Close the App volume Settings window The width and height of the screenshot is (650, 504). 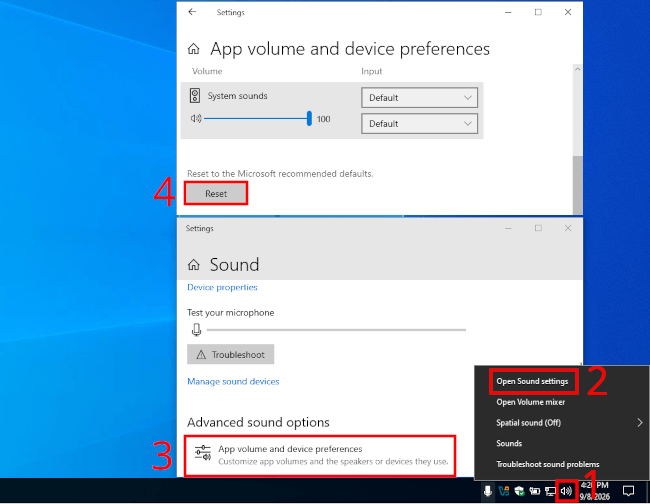568,12
